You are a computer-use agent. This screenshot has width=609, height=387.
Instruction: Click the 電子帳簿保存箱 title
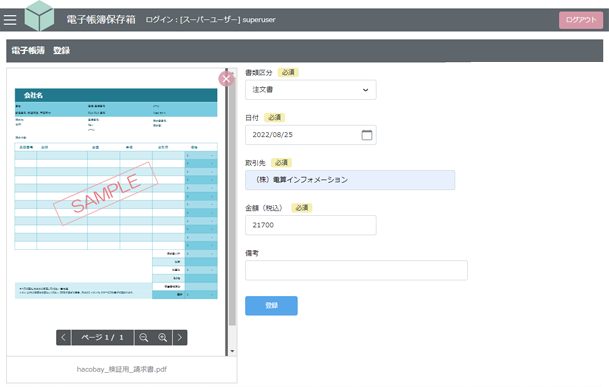101,19
